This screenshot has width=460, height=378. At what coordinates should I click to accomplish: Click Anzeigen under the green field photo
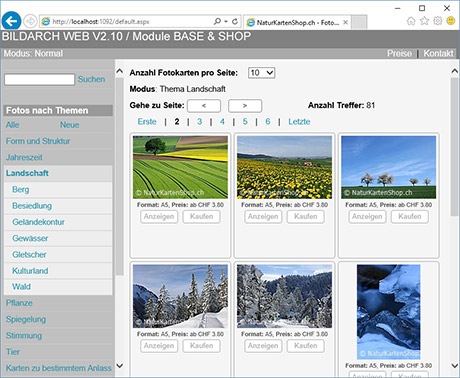tap(159, 217)
